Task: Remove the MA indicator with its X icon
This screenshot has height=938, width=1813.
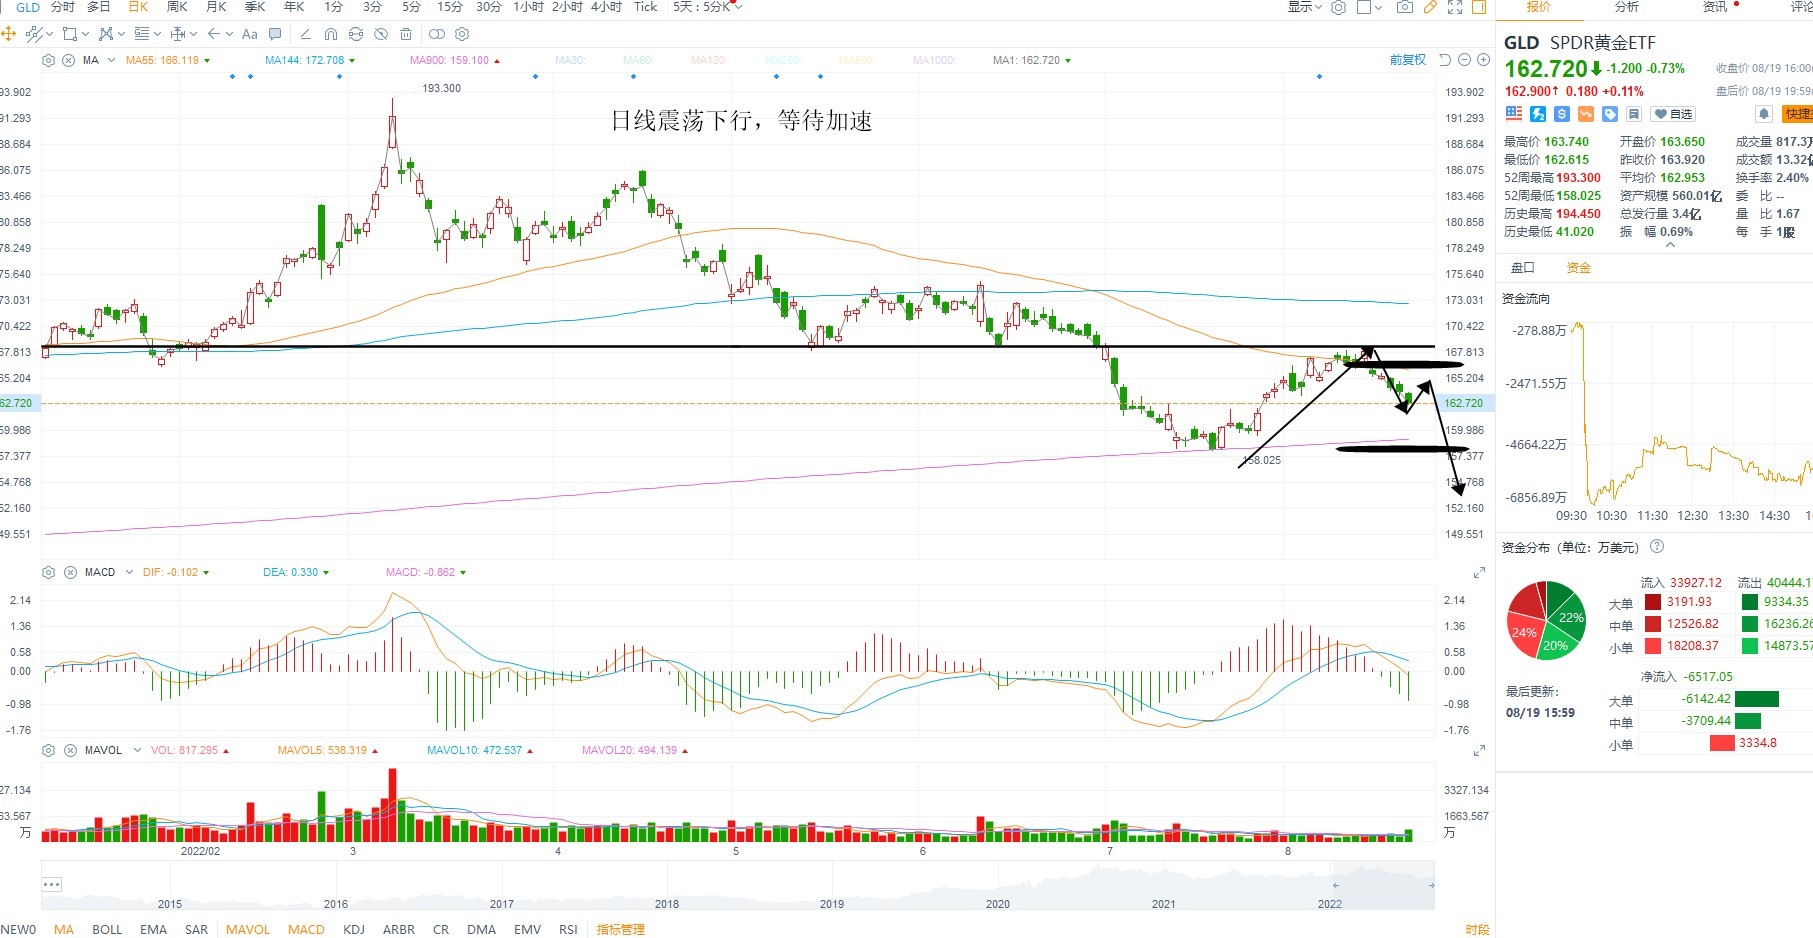Action: pos(68,60)
